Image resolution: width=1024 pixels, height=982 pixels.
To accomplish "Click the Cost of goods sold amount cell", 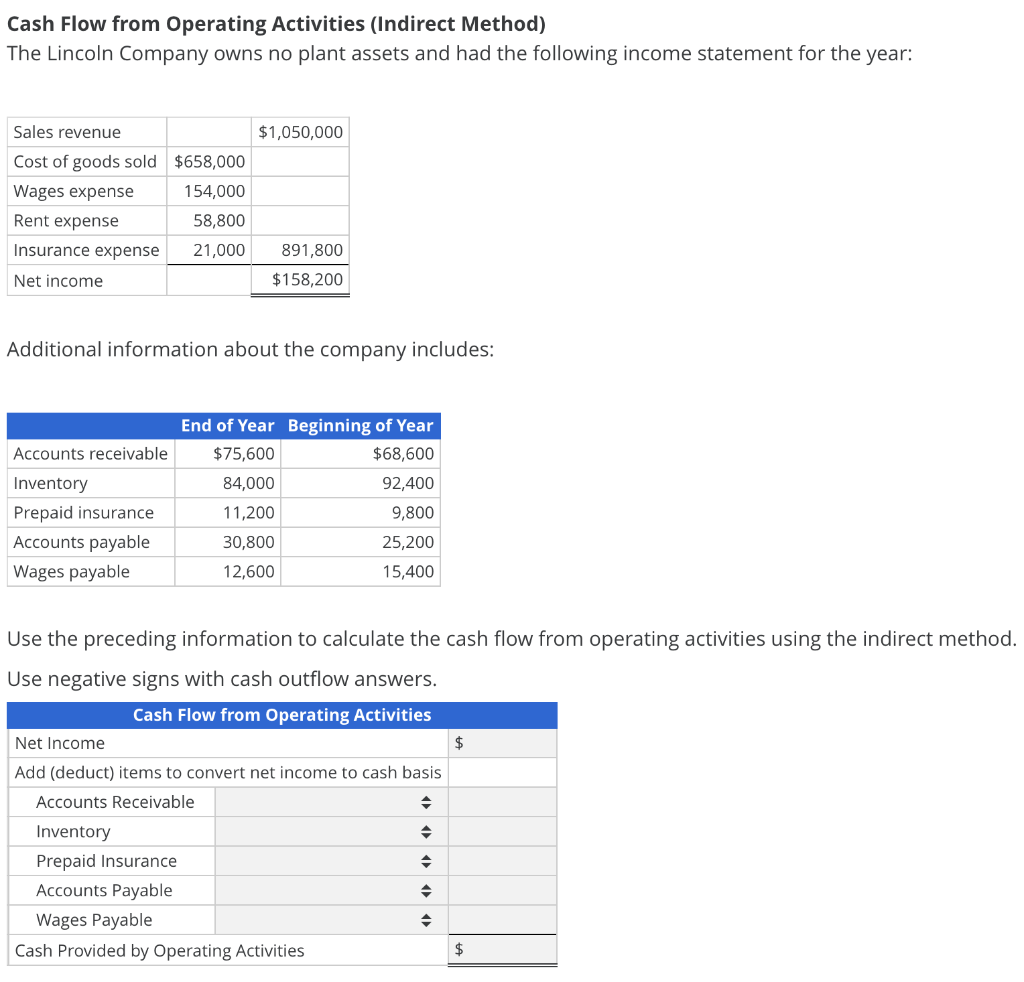I will click(208, 161).
